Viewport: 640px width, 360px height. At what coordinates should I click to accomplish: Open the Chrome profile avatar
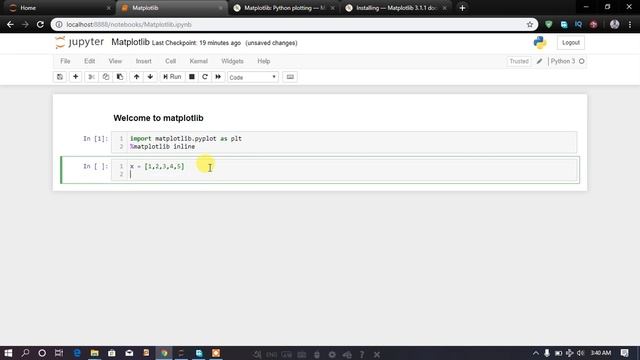pyautogui.click(x=614, y=24)
